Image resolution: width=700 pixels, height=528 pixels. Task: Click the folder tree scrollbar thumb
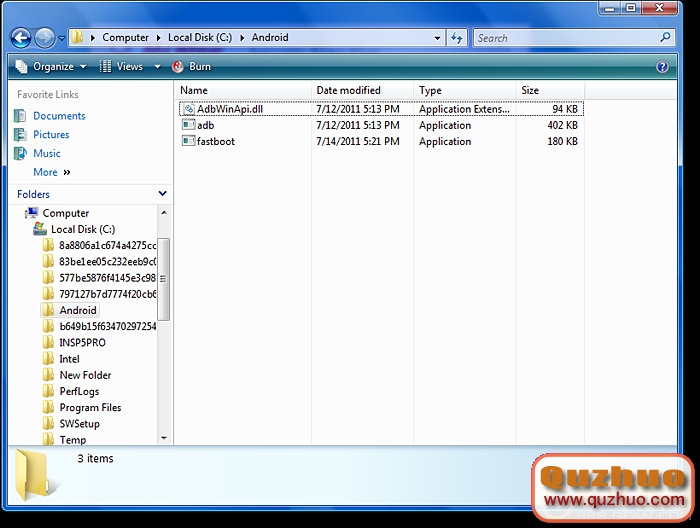tap(164, 279)
